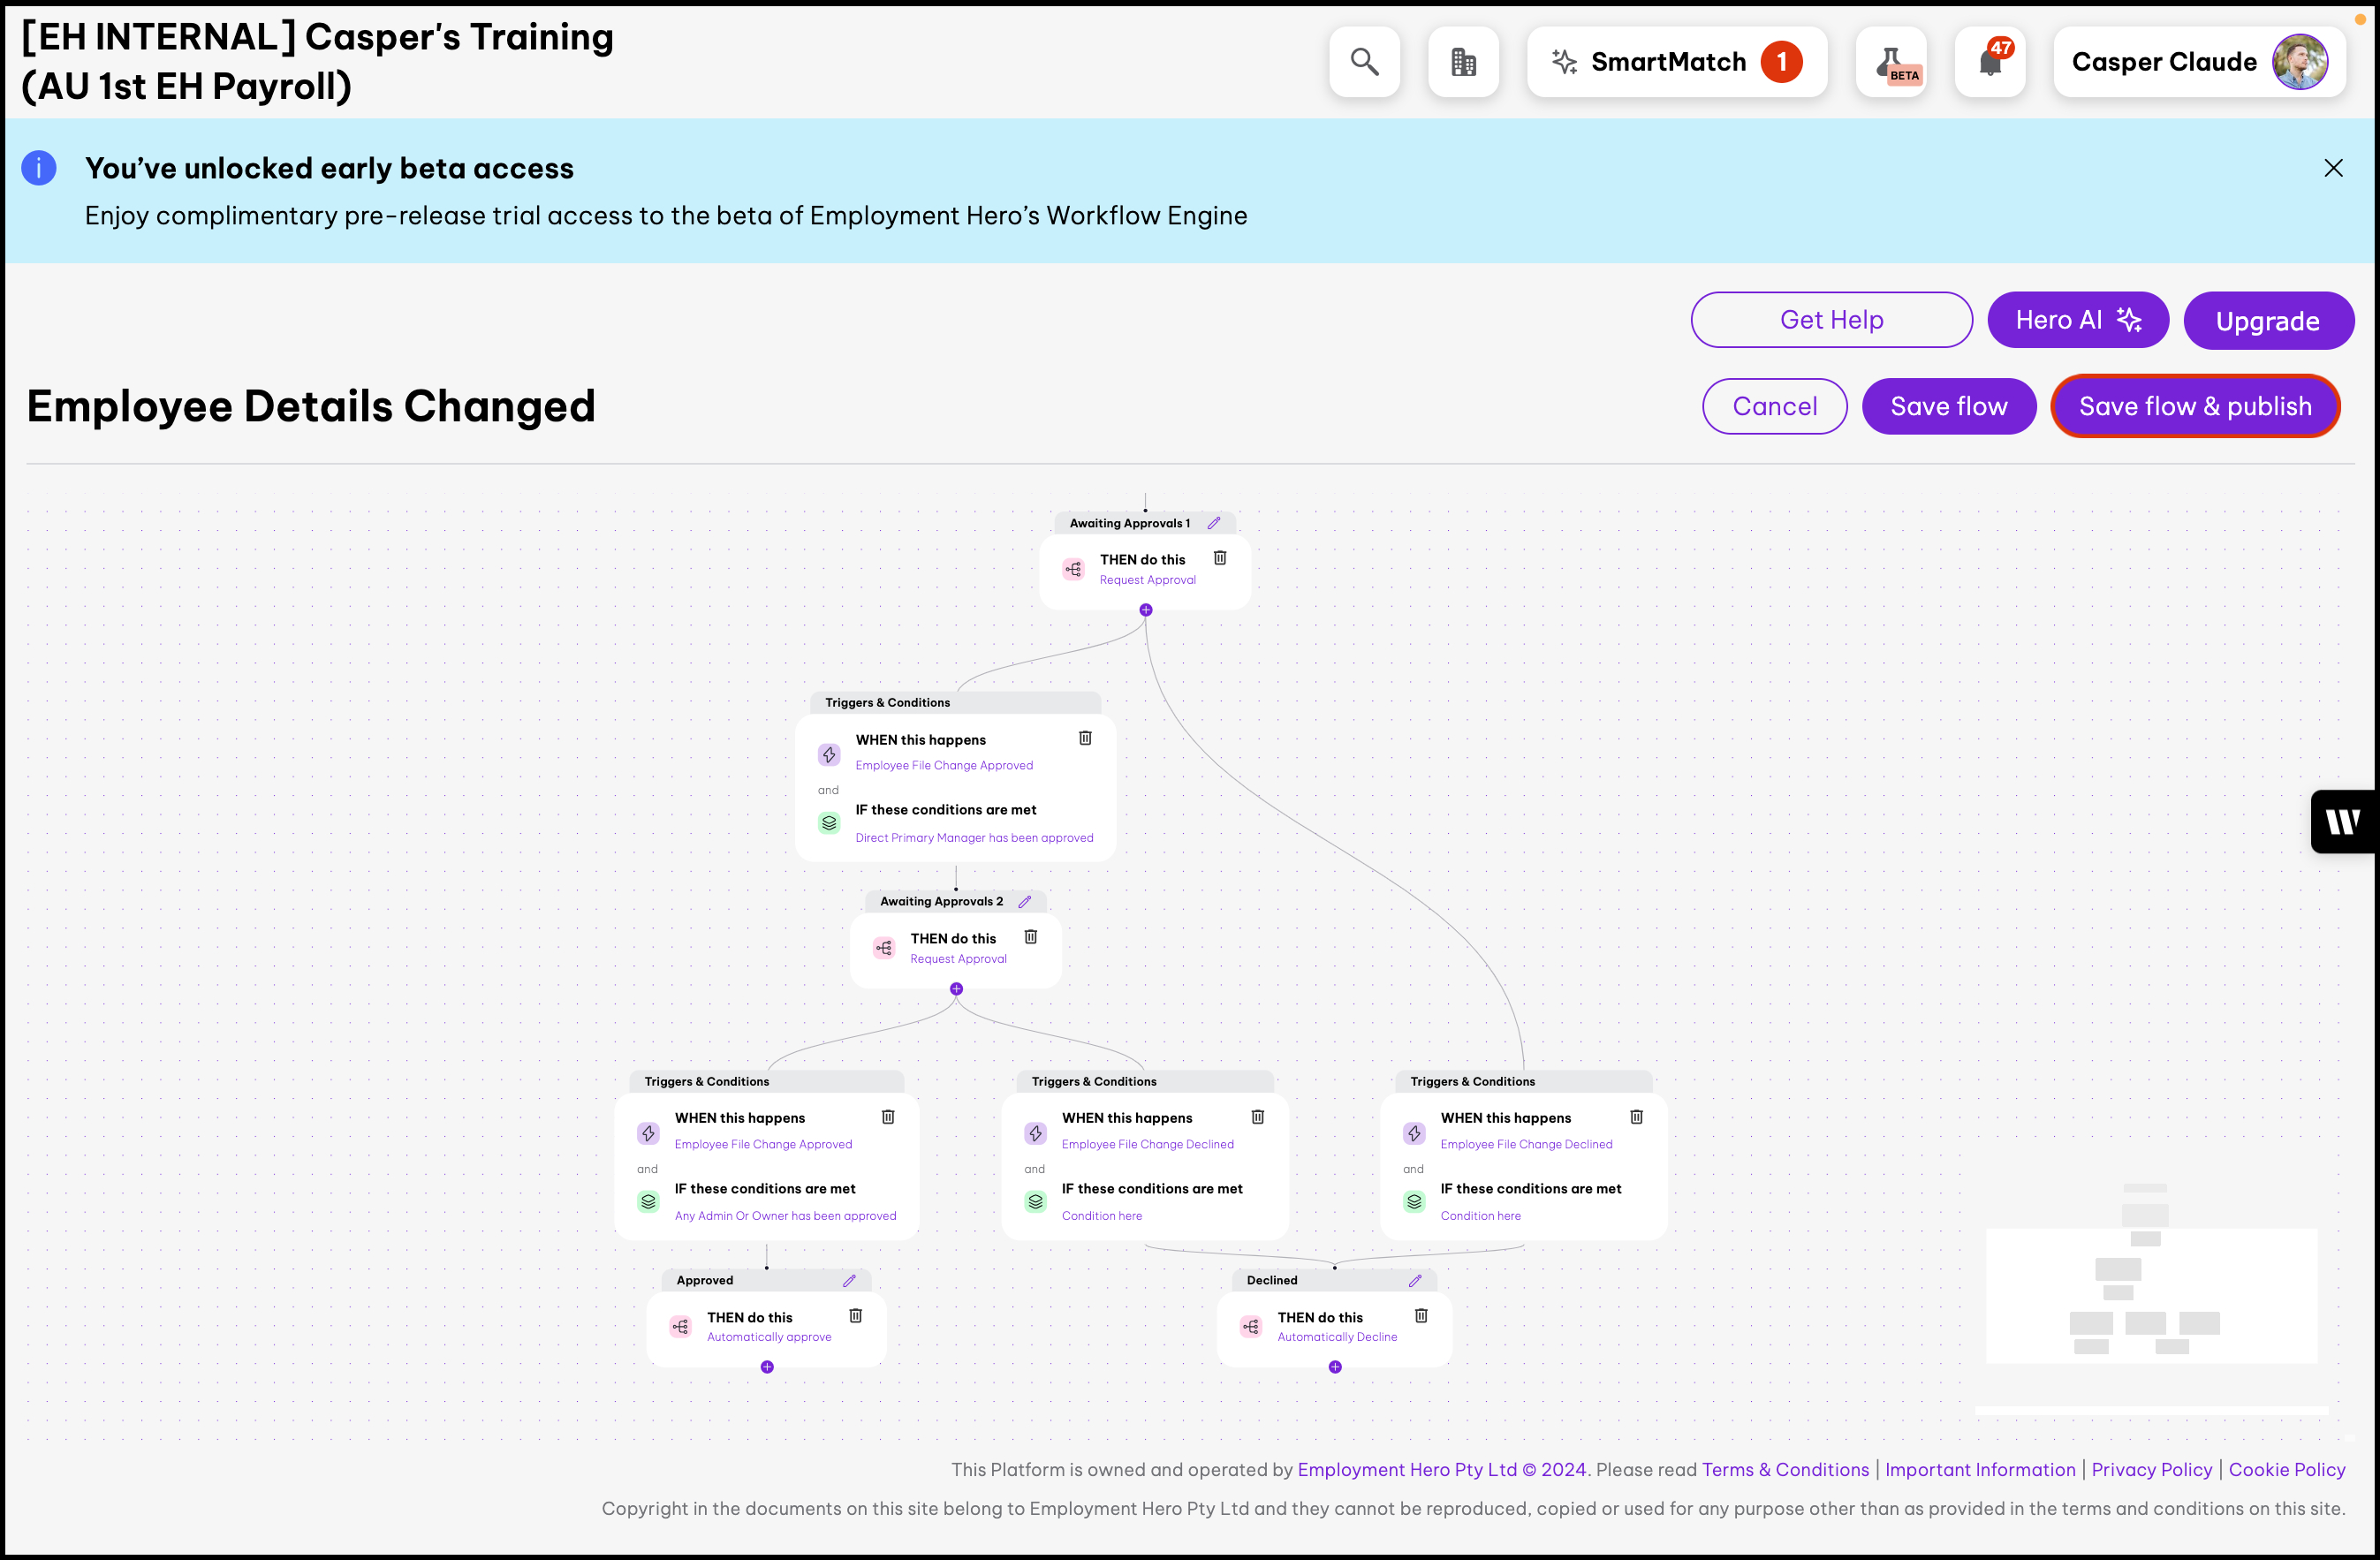
Task: Click the plus node under Awaiting Approvals 1
Action: coord(1146,610)
